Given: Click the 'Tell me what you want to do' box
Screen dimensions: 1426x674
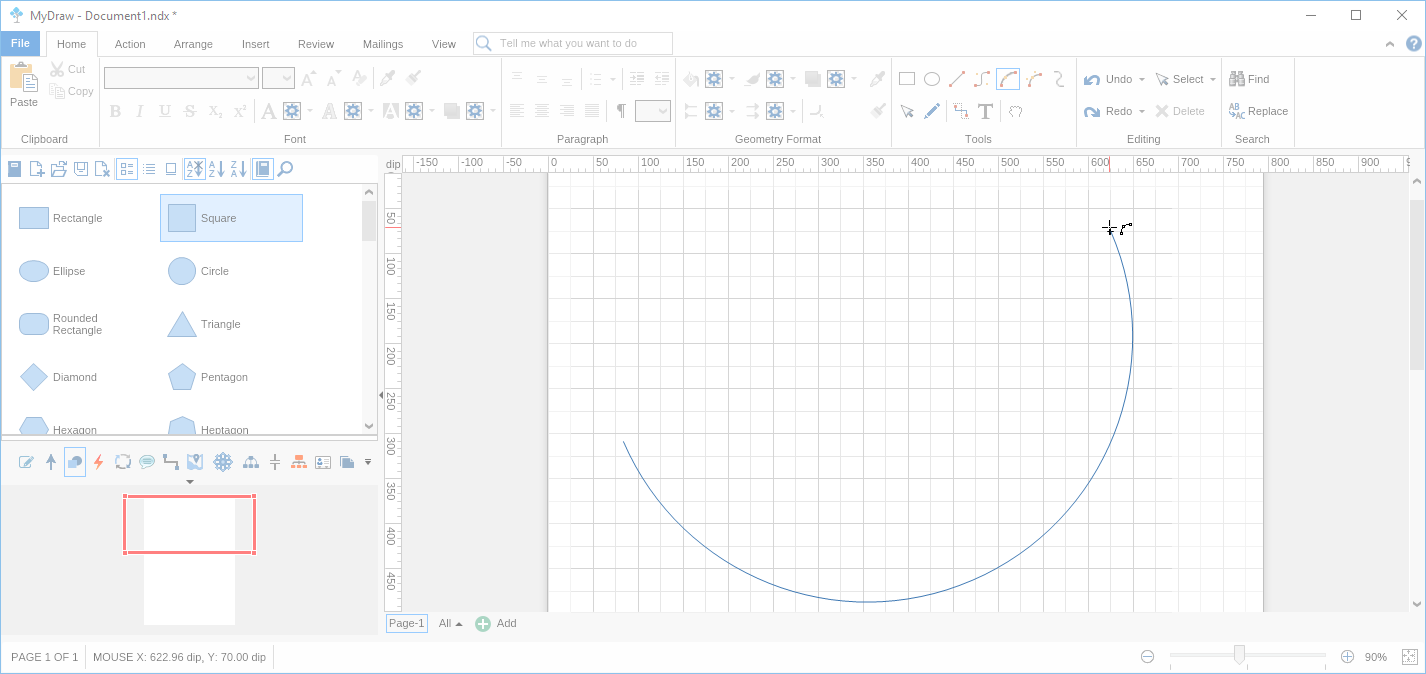Looking at the screenshot, I should pyautogui.click(x=573, y=43).
